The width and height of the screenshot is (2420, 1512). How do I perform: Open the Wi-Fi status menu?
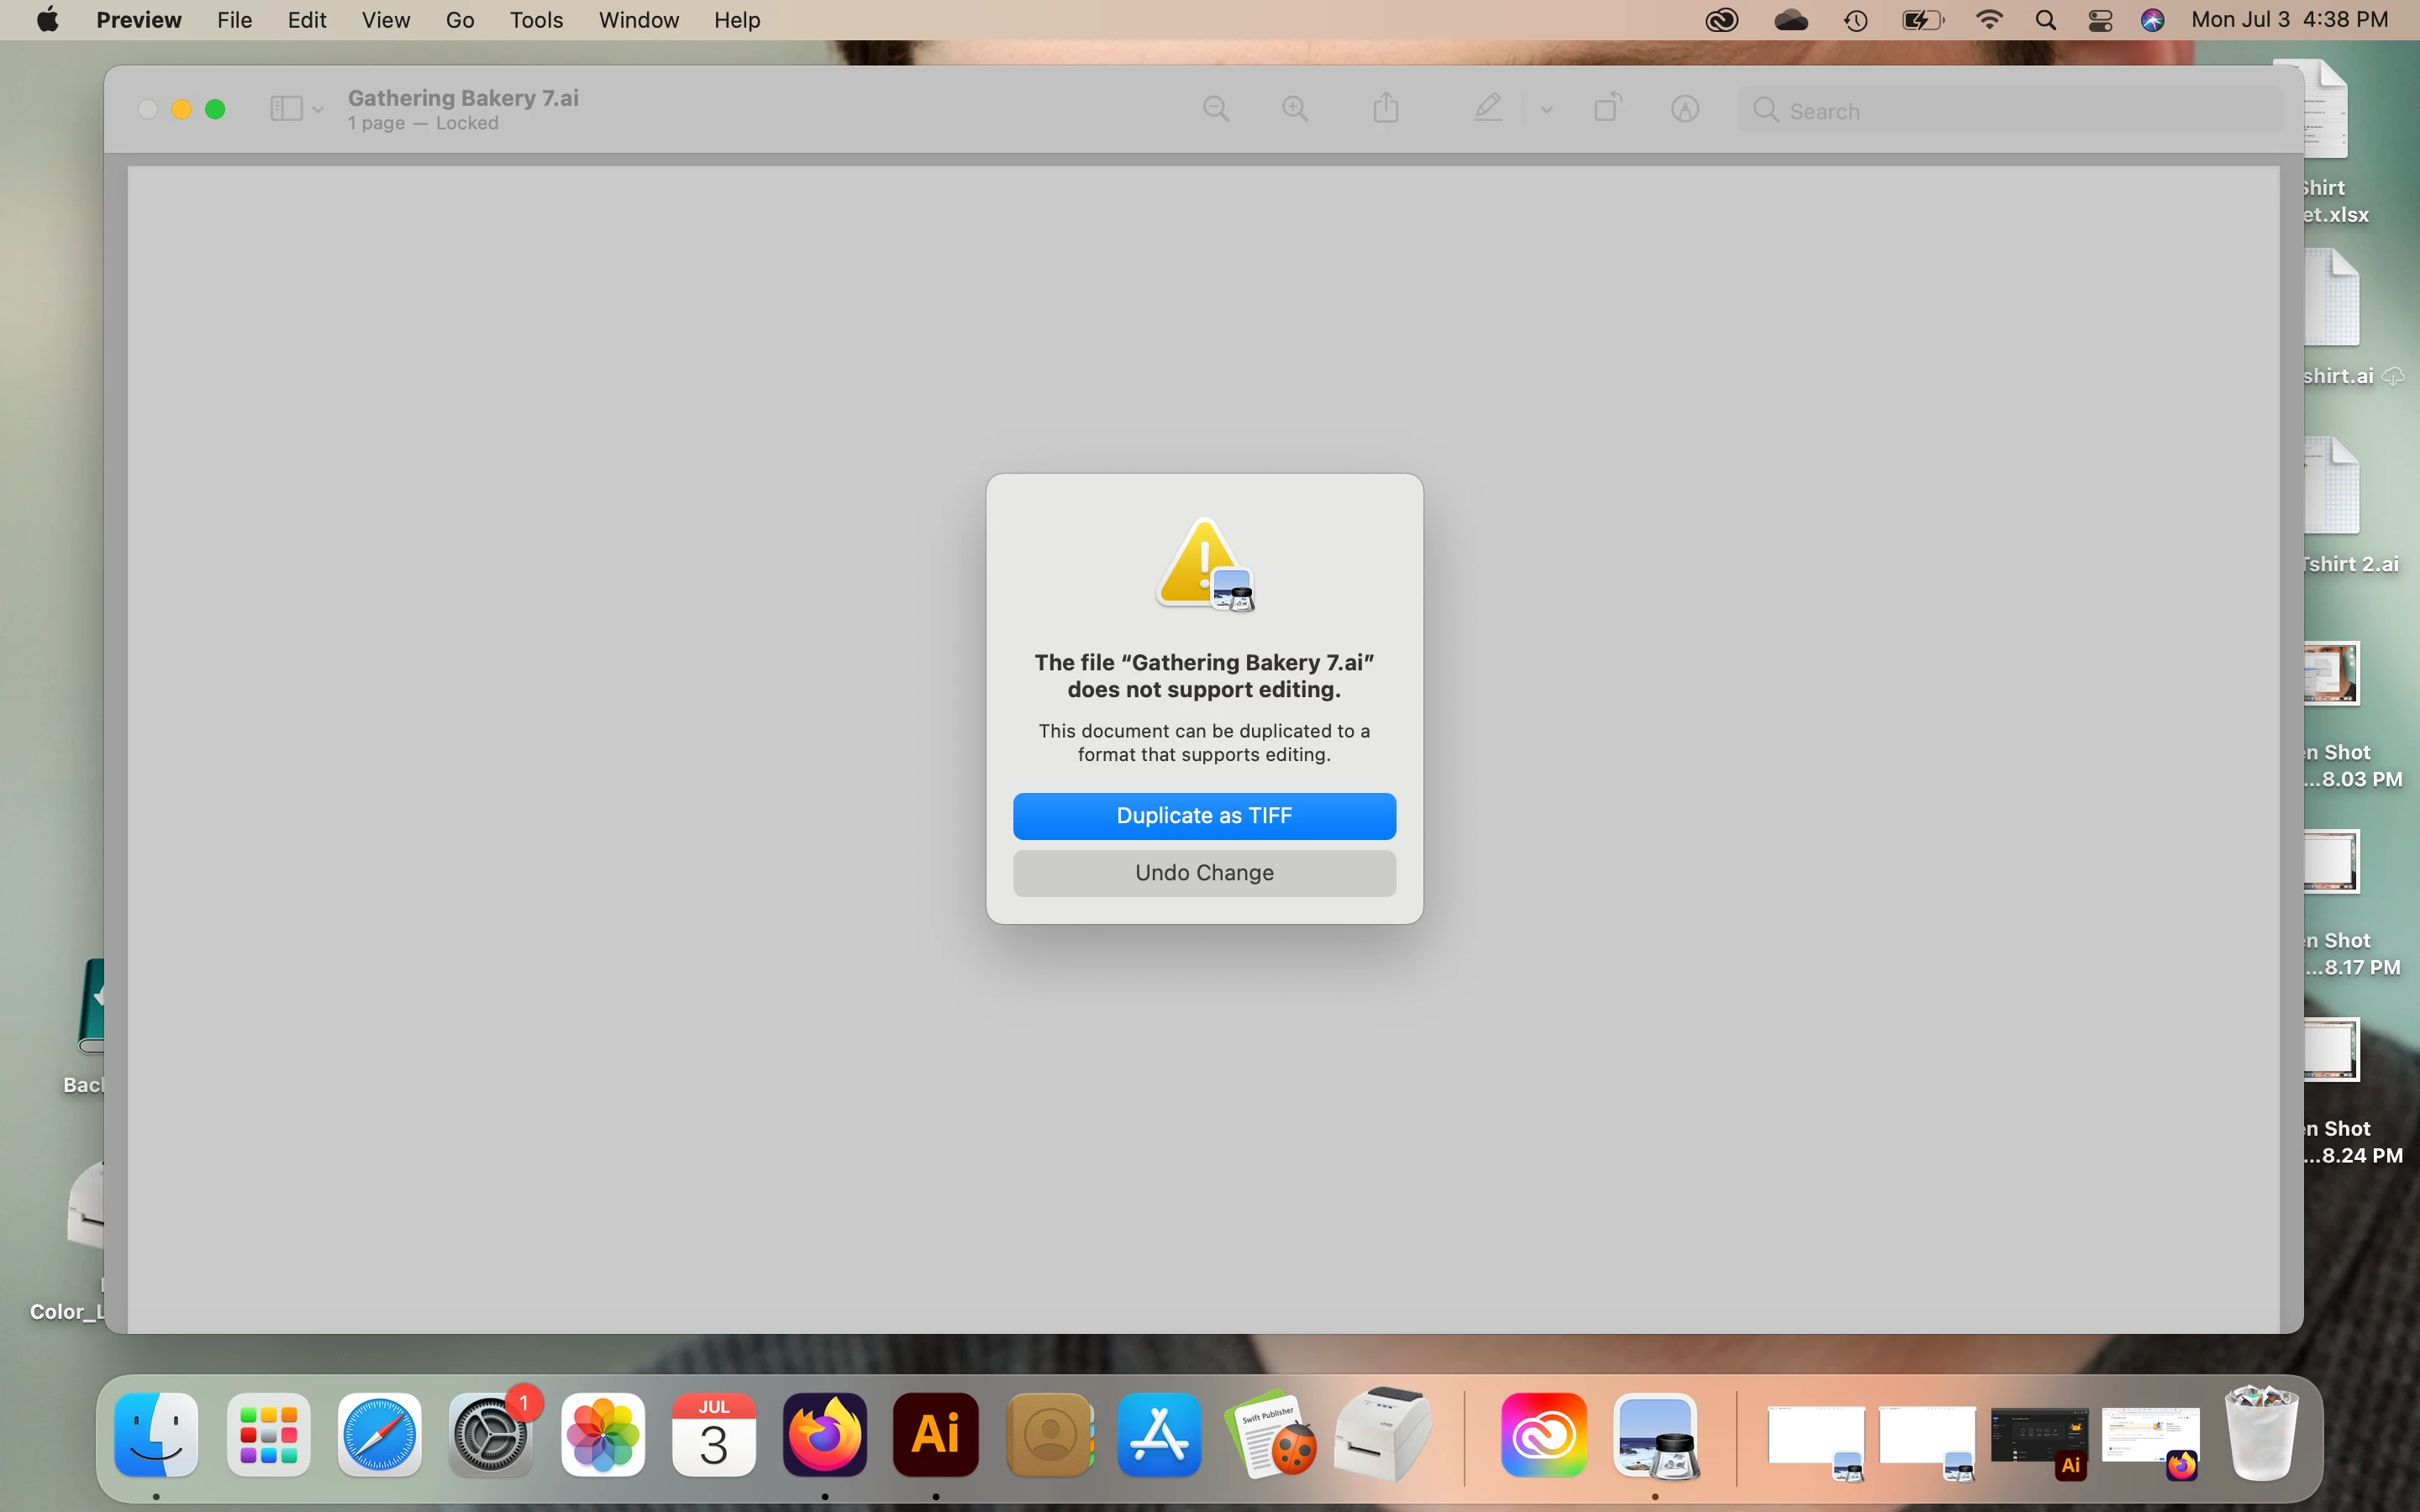click(x=1989, y=20)
